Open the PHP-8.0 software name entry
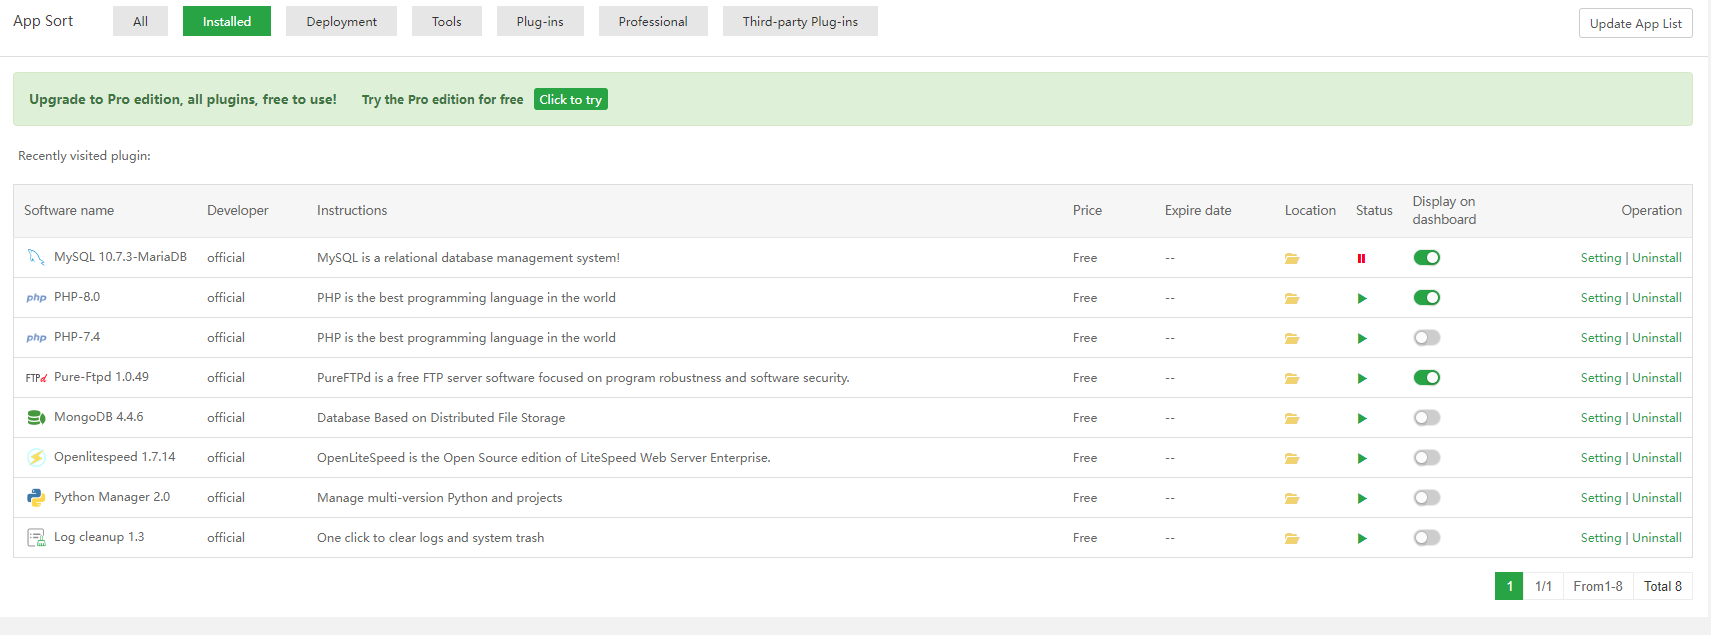Screen dimensions: 1711x635 pos(77,297)
